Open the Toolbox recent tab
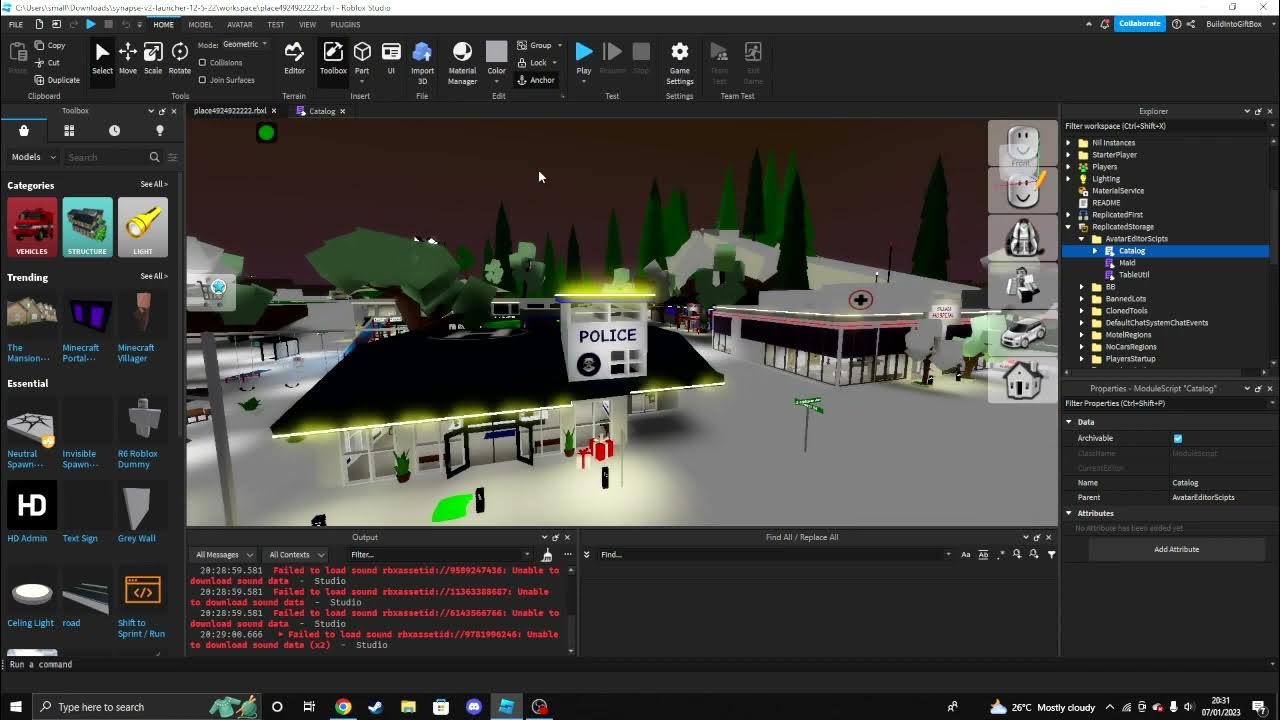 (x=114, y=131)
